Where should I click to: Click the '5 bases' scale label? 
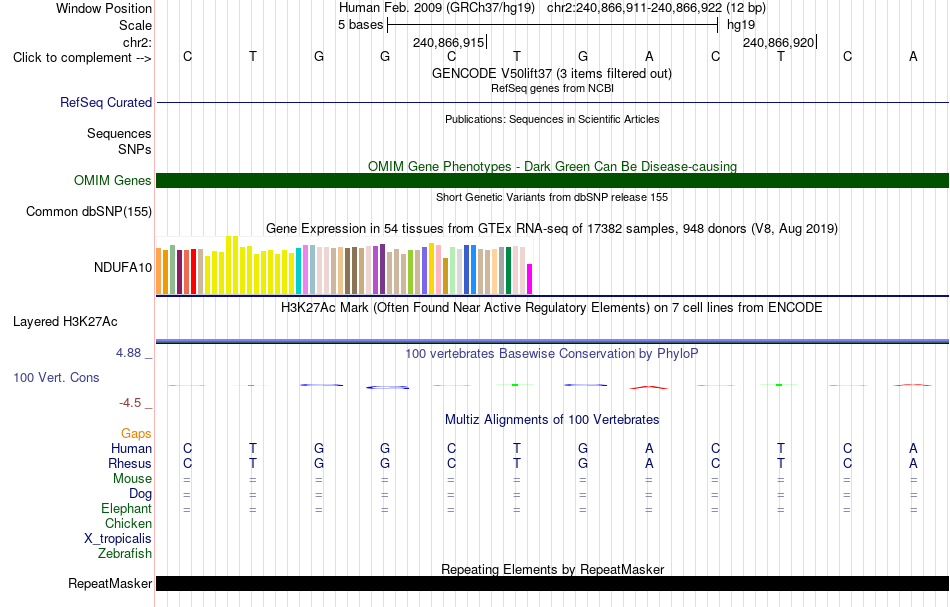[360, 25]
